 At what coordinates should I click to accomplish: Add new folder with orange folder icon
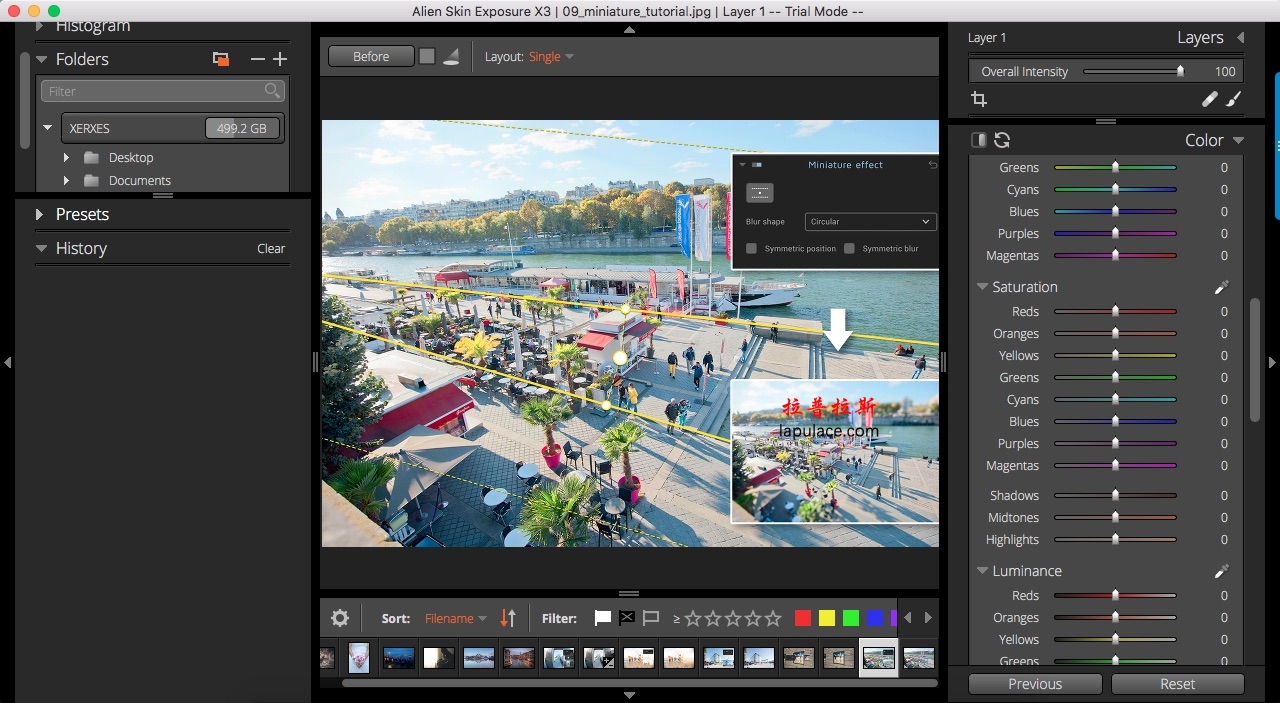[221, 59]
